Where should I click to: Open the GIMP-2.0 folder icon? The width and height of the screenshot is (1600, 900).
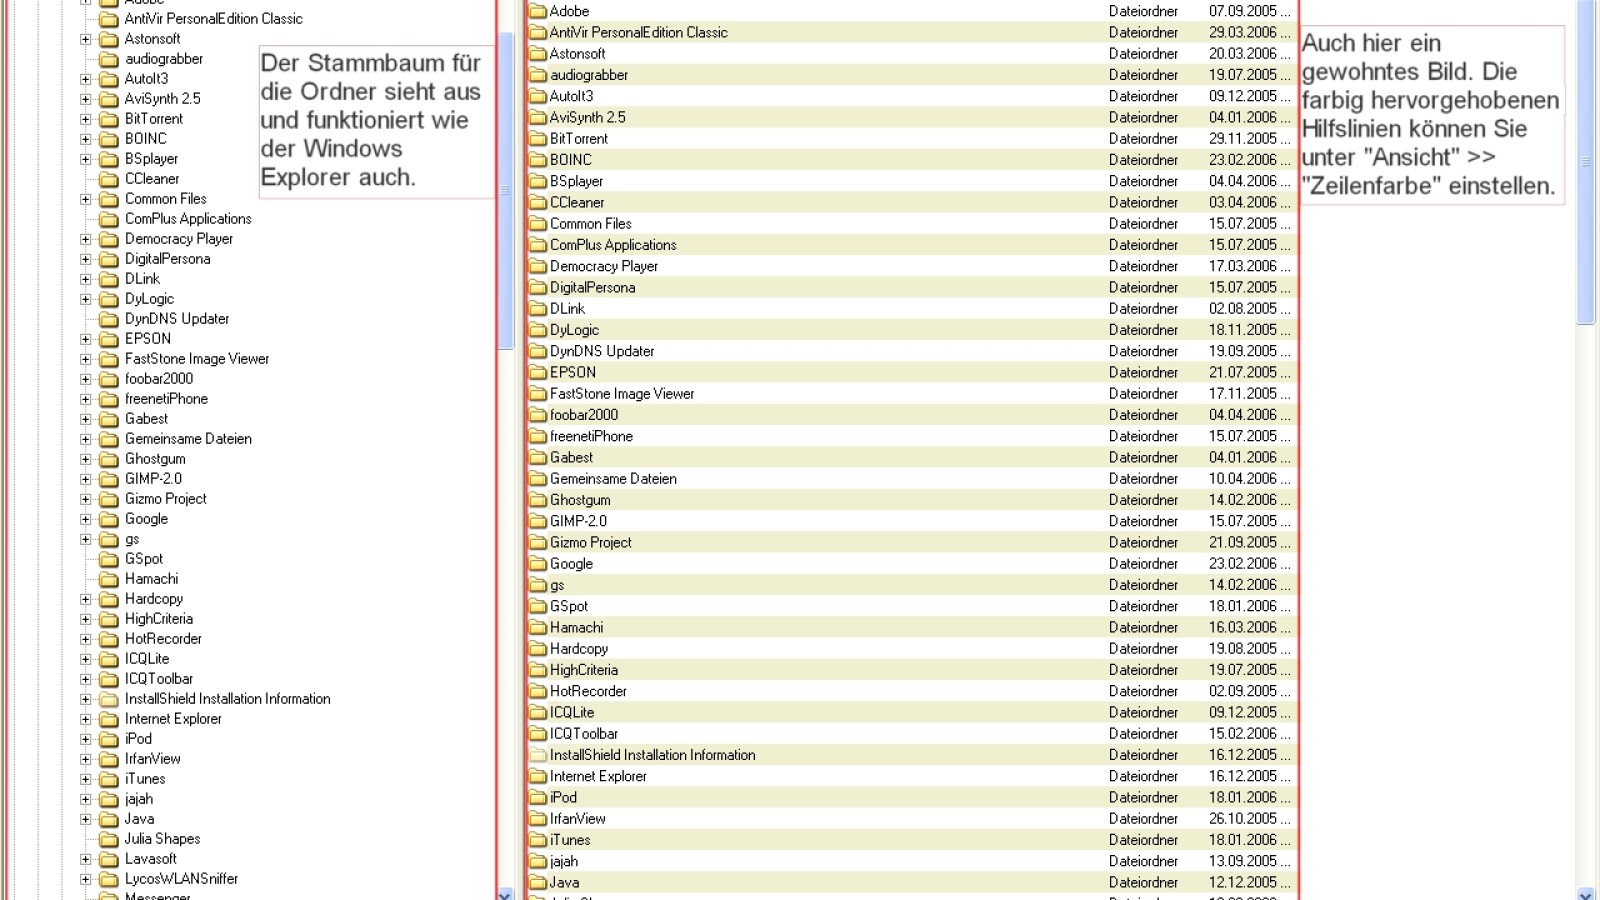[539, 521]
